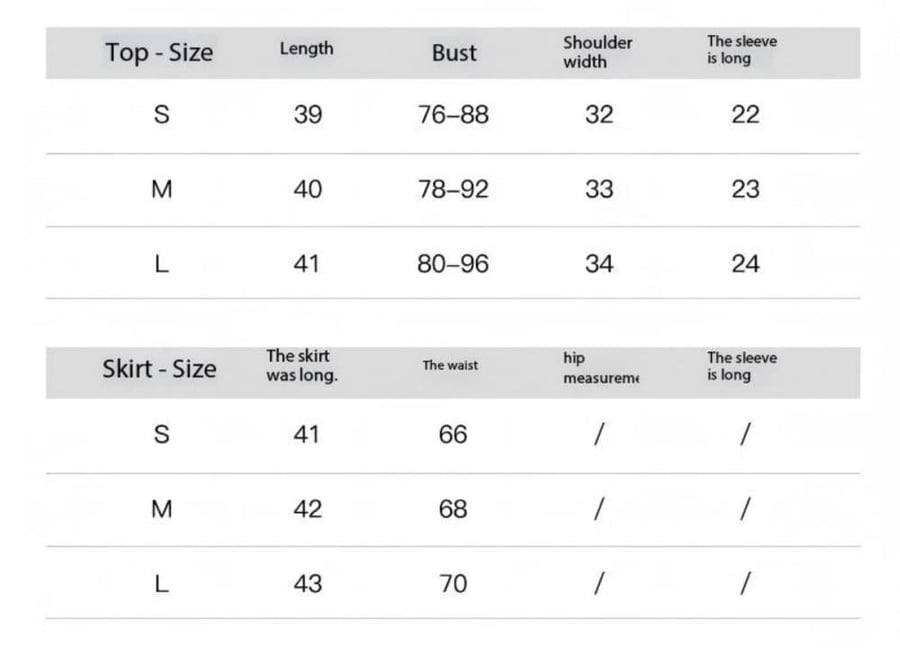Image resolution: width=900 pixels, height=648 pixels.
Task: Click the Top - Size header
Action: pyautogui.click(x=160, y=53)
